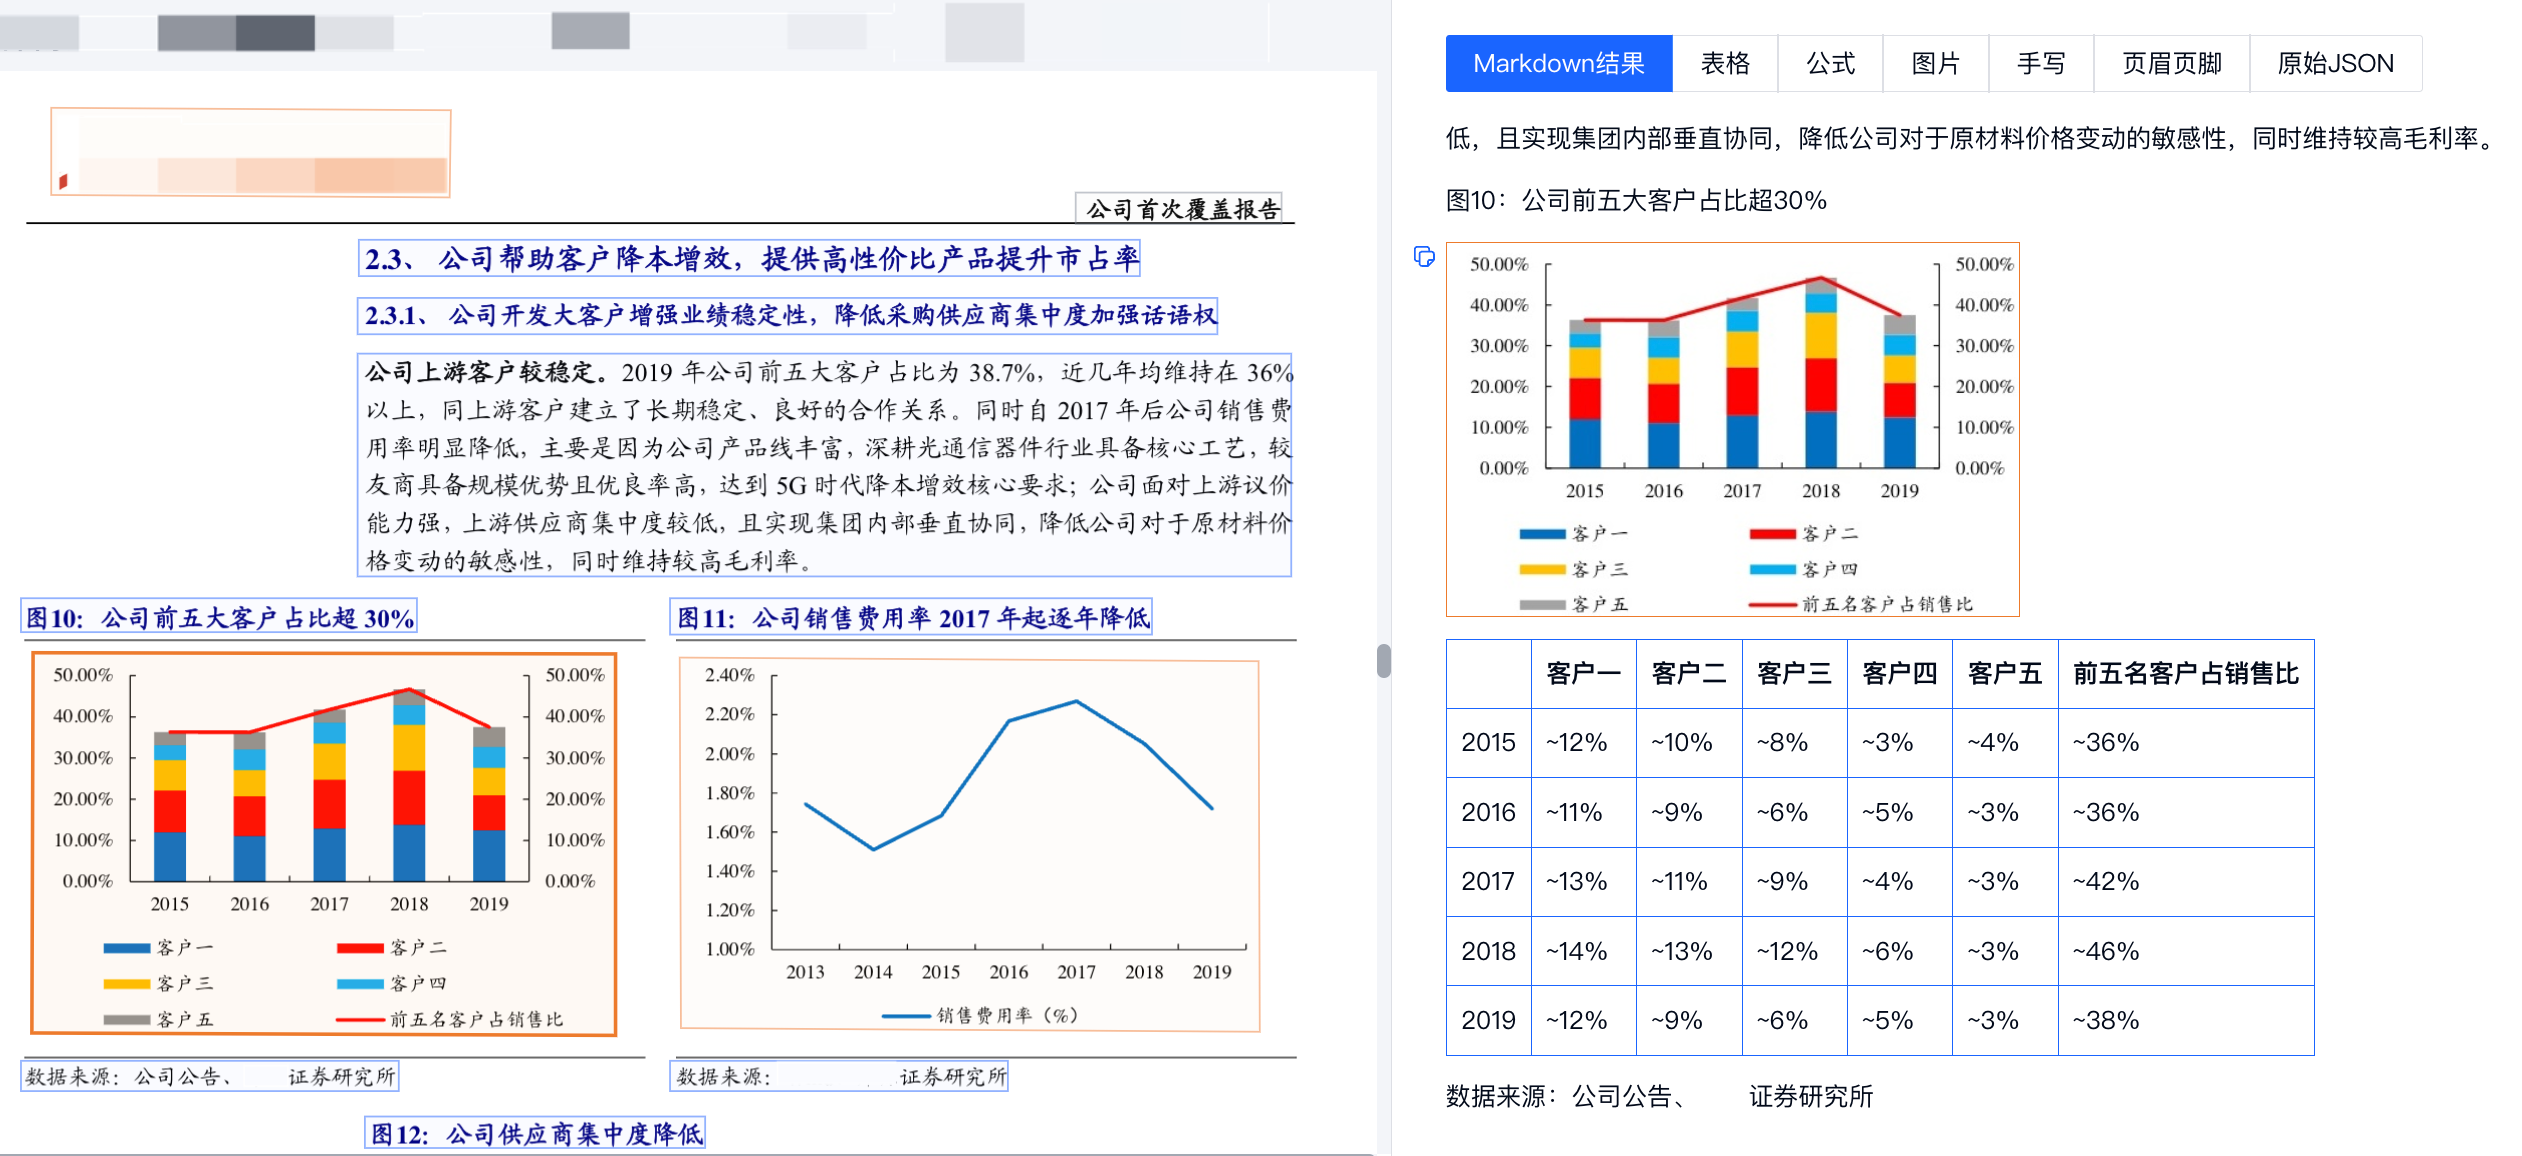Click the copy icon beside the extracted chart
The image size is (2522, 1156).
pos(1424,257)
